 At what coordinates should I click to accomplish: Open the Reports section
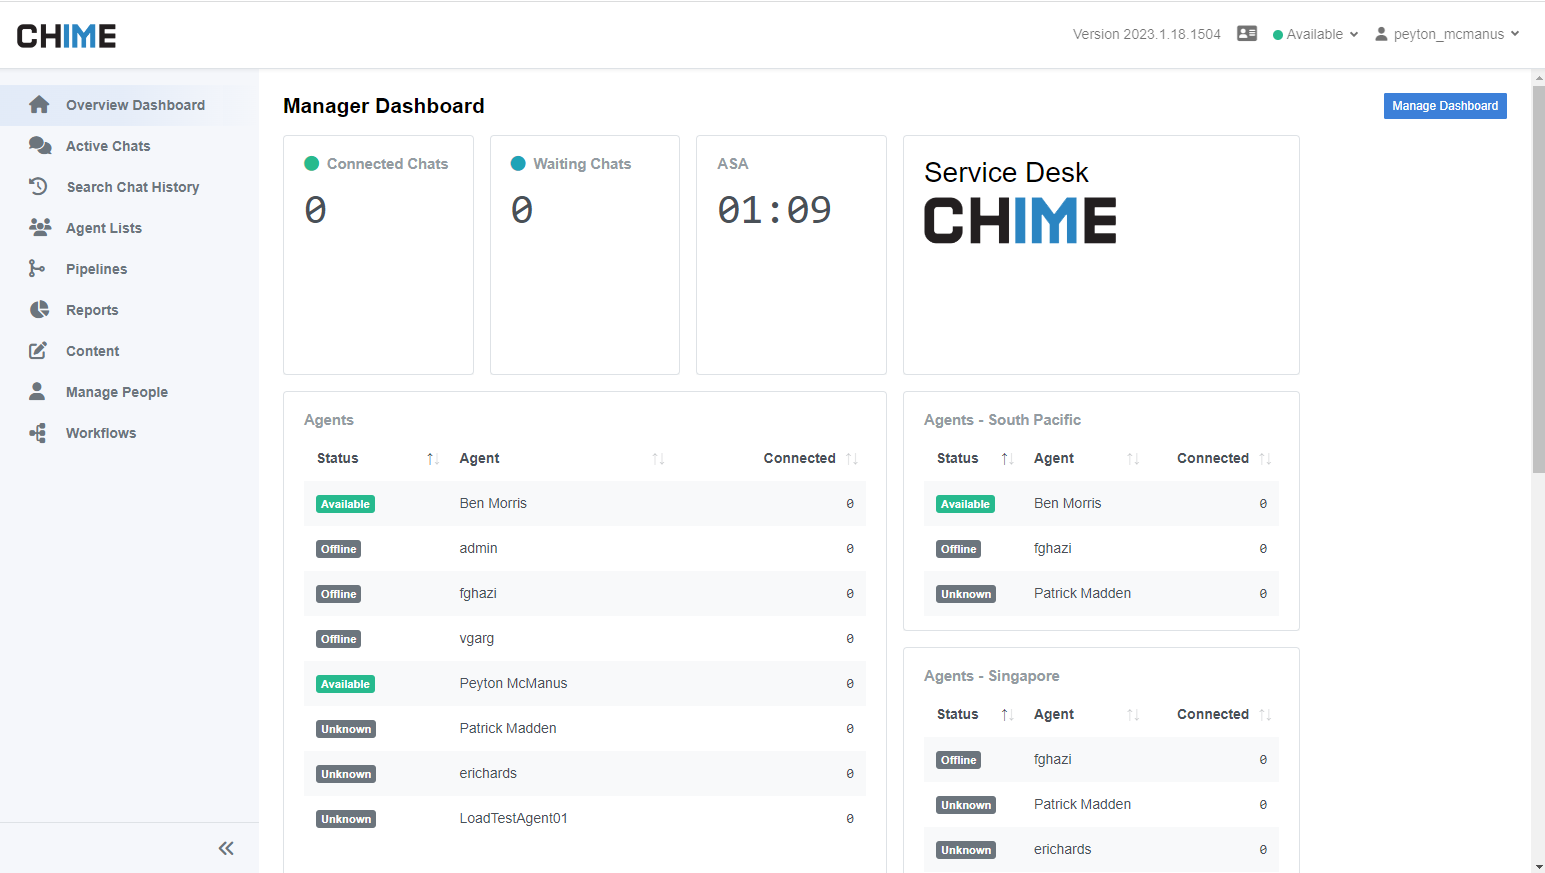[x=129, y=310]
